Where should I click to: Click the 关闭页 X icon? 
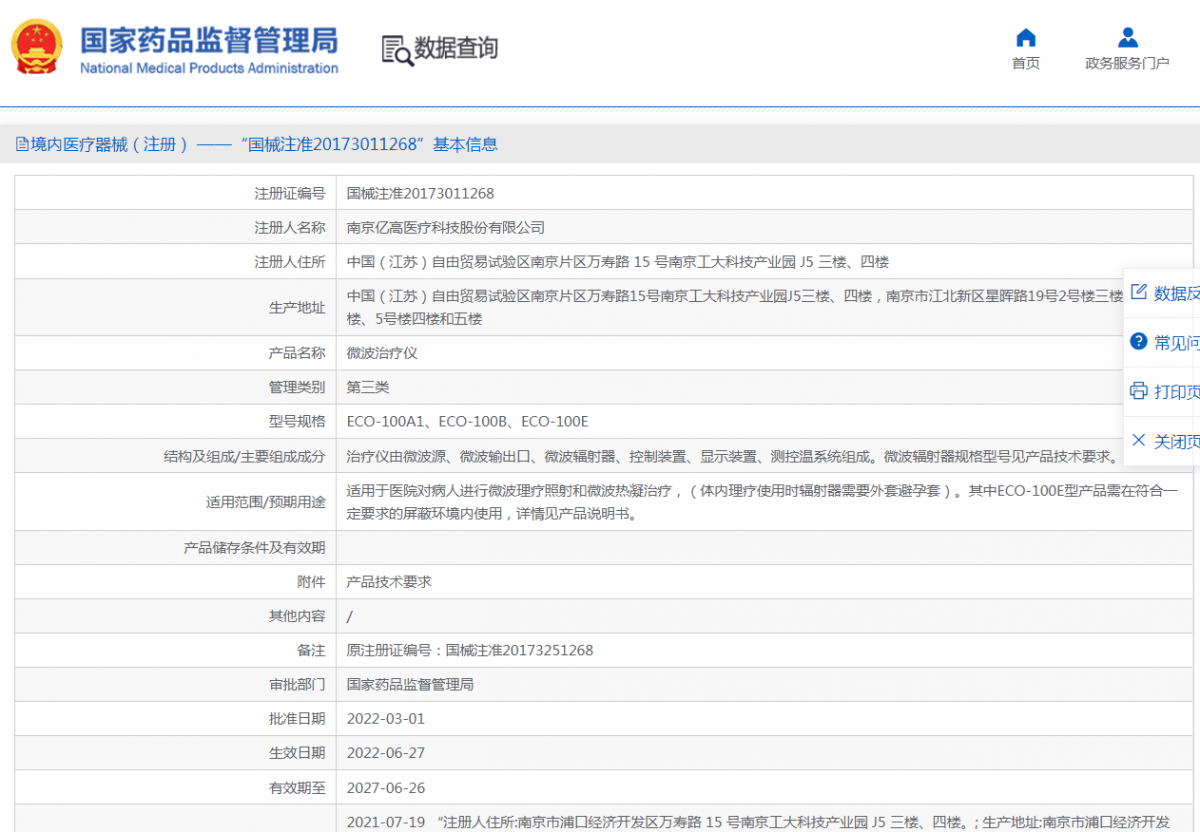[x=1138, y=440]
